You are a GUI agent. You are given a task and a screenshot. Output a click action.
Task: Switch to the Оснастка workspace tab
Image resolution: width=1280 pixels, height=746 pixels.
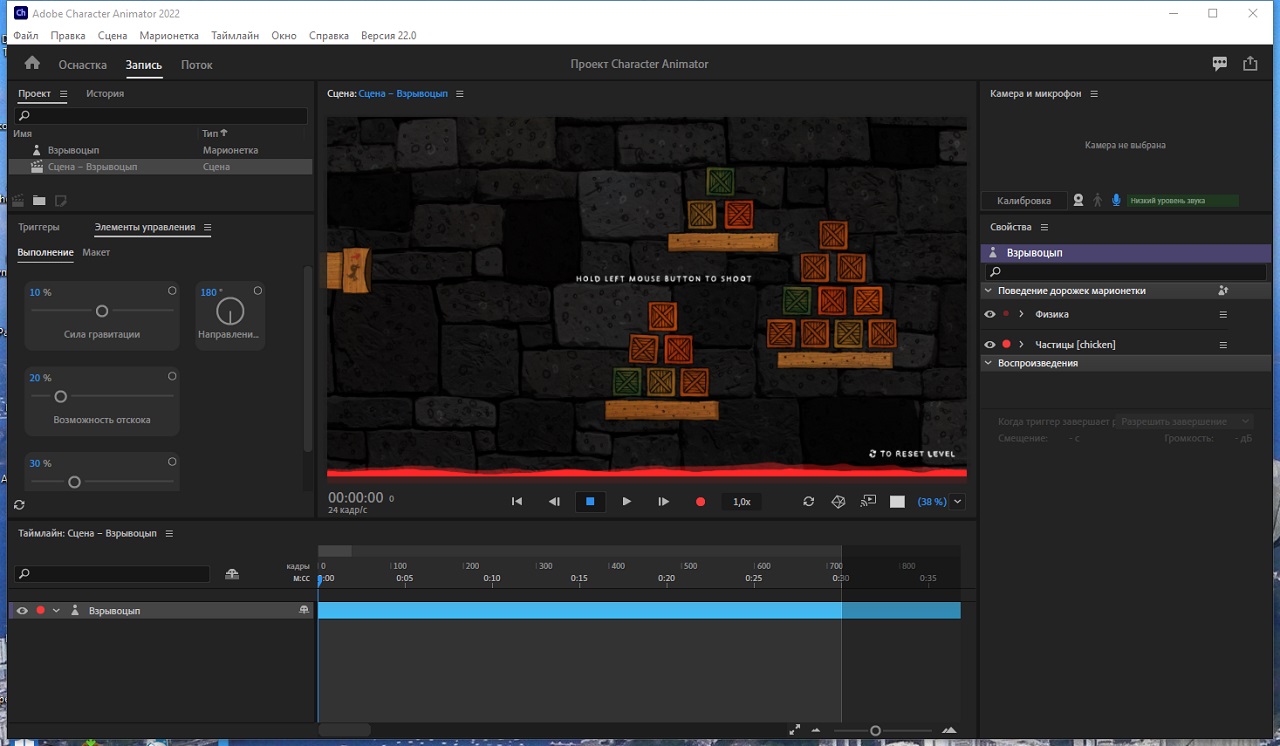coord(82,65)
